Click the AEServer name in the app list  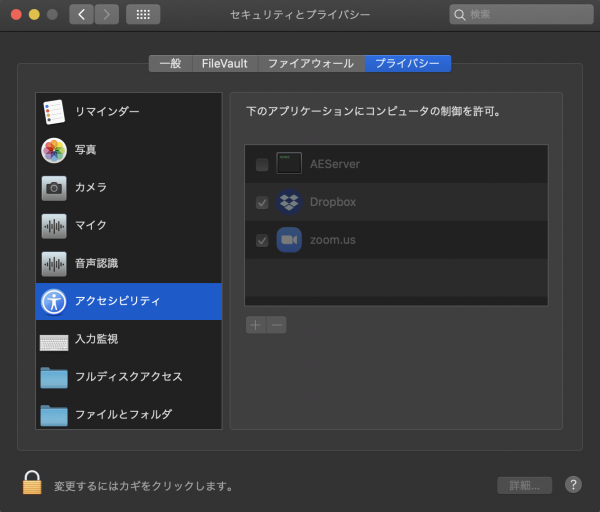[x=335, y=164]
